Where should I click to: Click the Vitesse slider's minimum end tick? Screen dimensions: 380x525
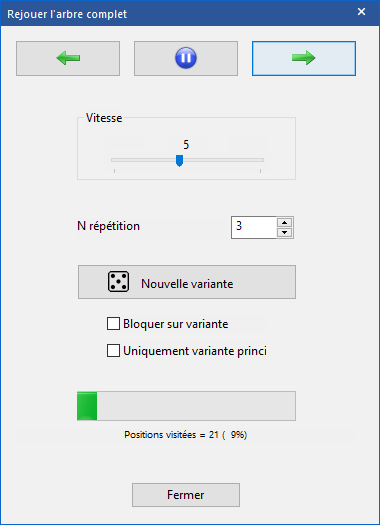[x=115, y=171]
